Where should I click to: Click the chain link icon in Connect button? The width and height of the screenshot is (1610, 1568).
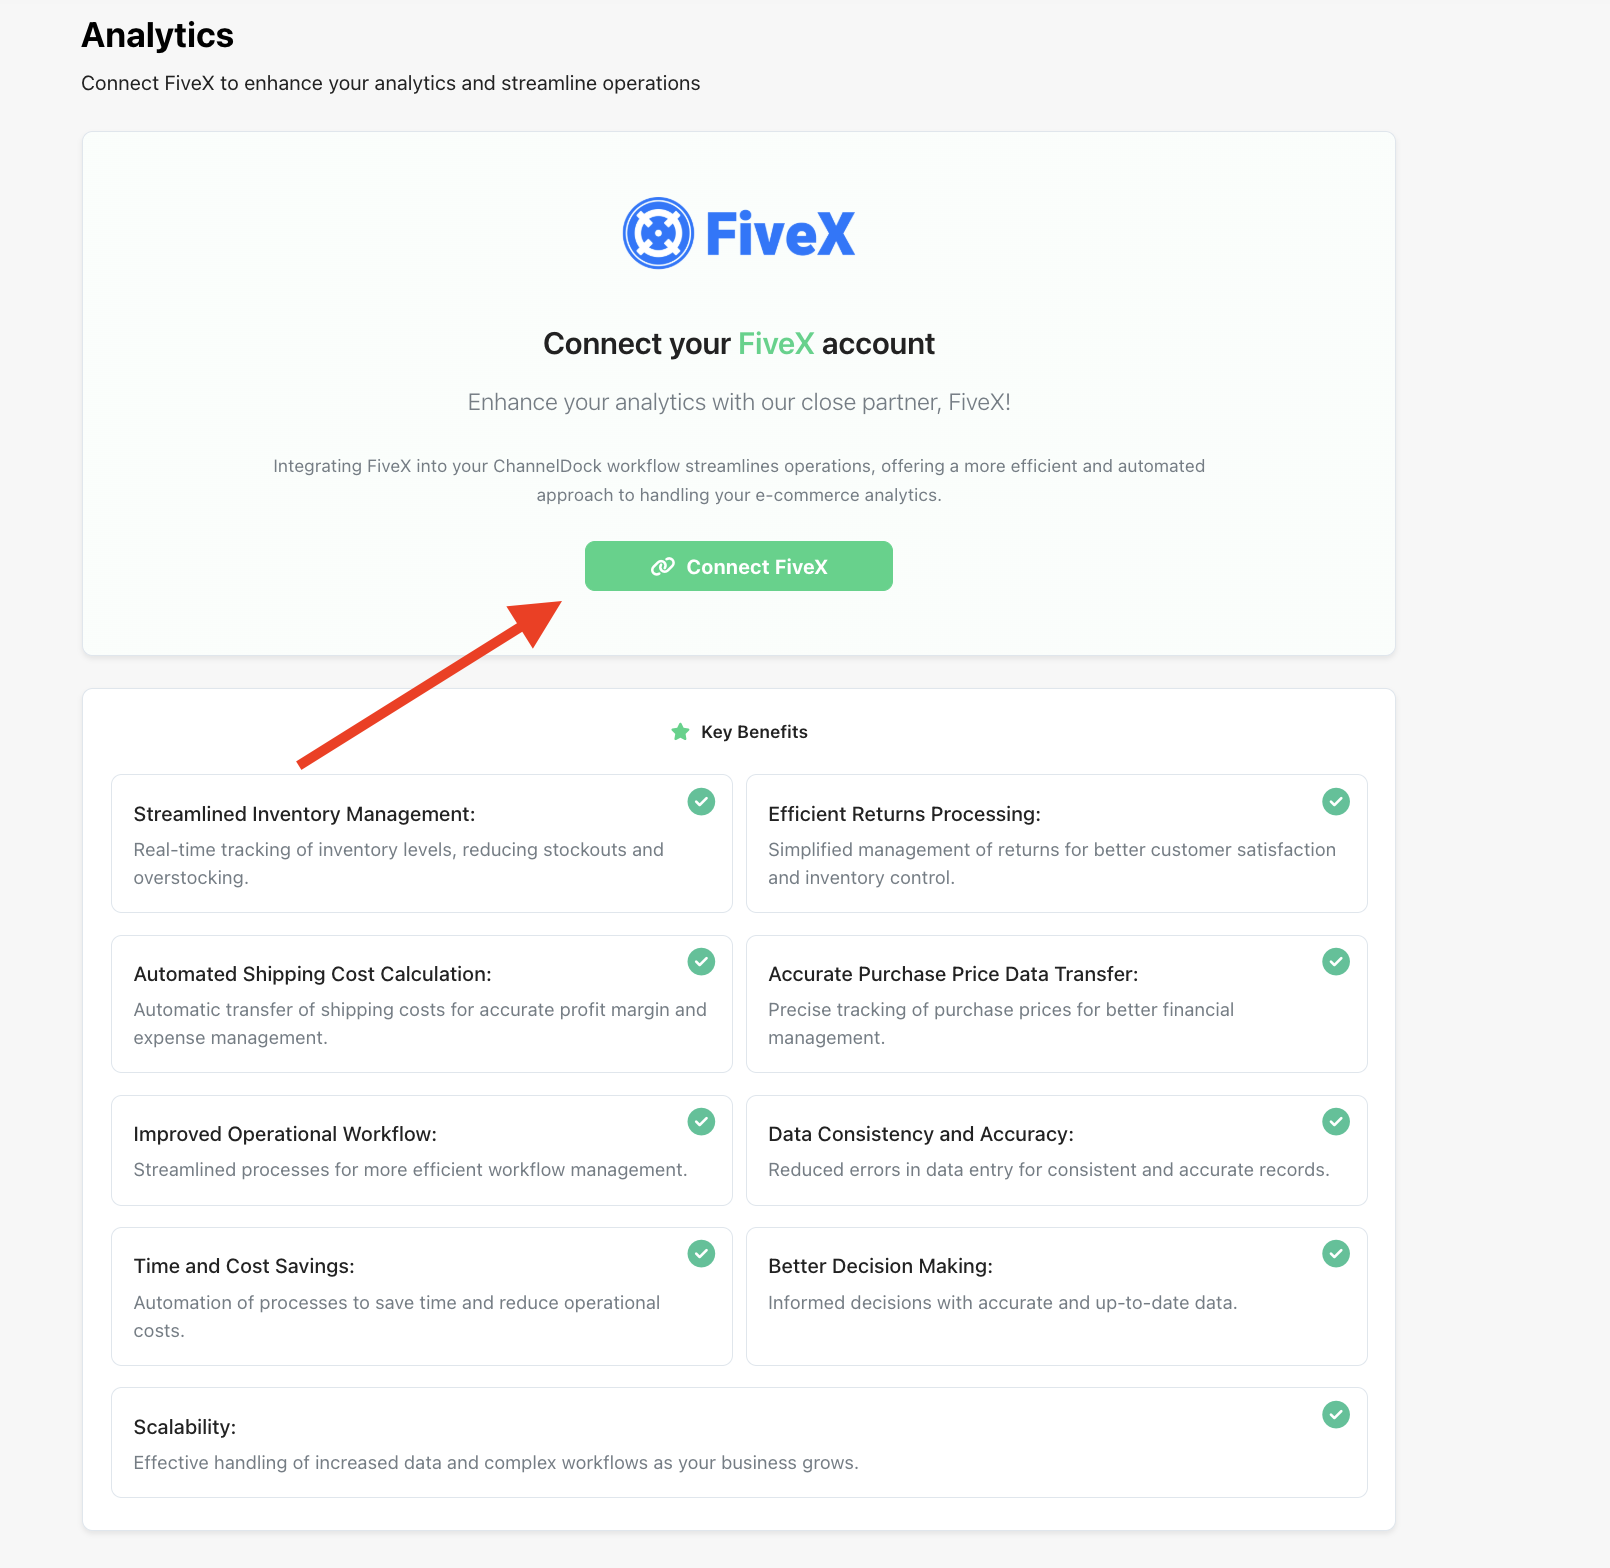[662, 567]
